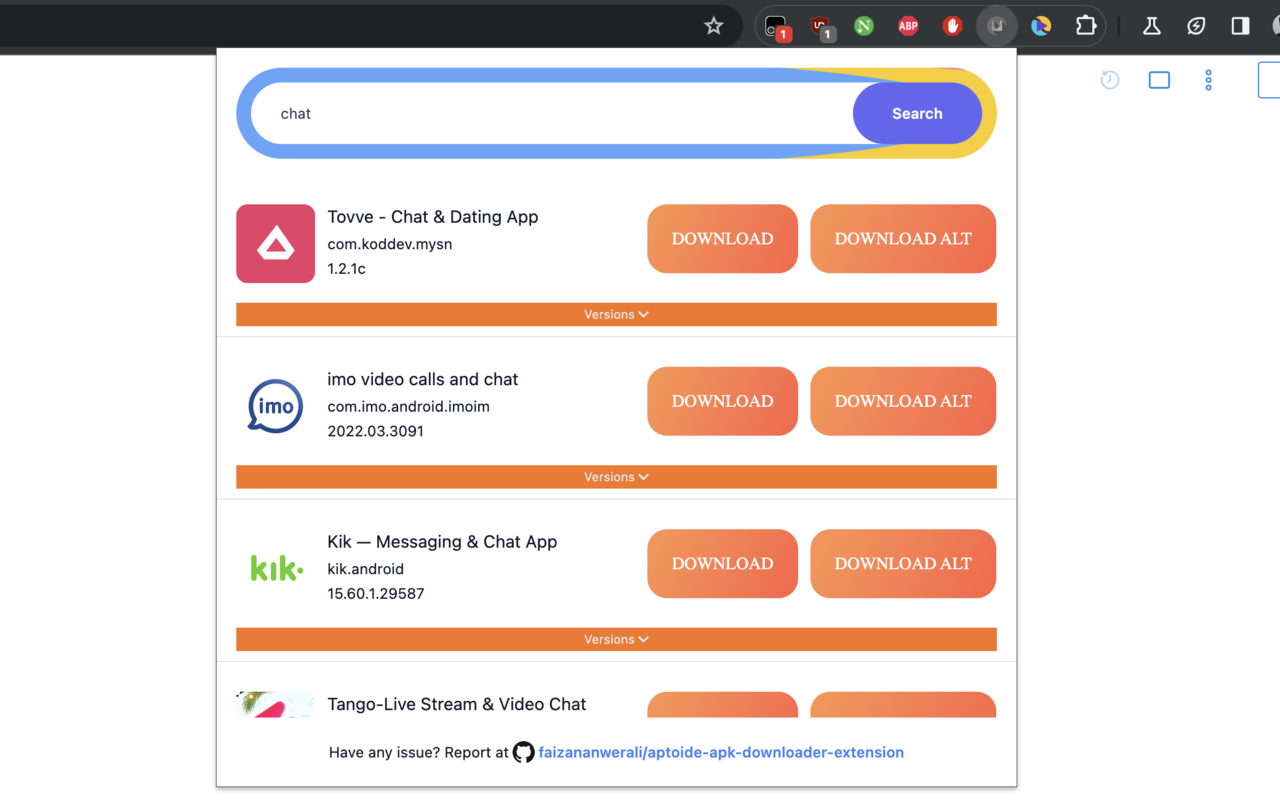The width and height of the screenshot is (1280, 800).
Task: Bookmark this page with the star icon
Action: [x=713, y=26]
